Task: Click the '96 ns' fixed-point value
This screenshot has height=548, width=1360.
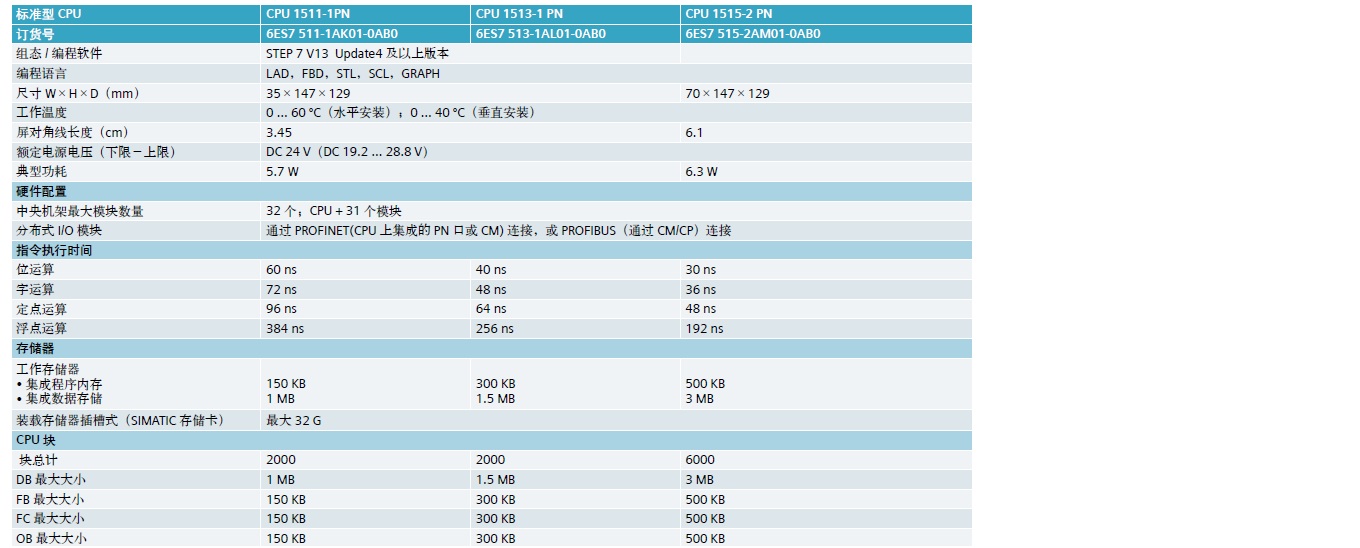Action: tap(281, 309)
